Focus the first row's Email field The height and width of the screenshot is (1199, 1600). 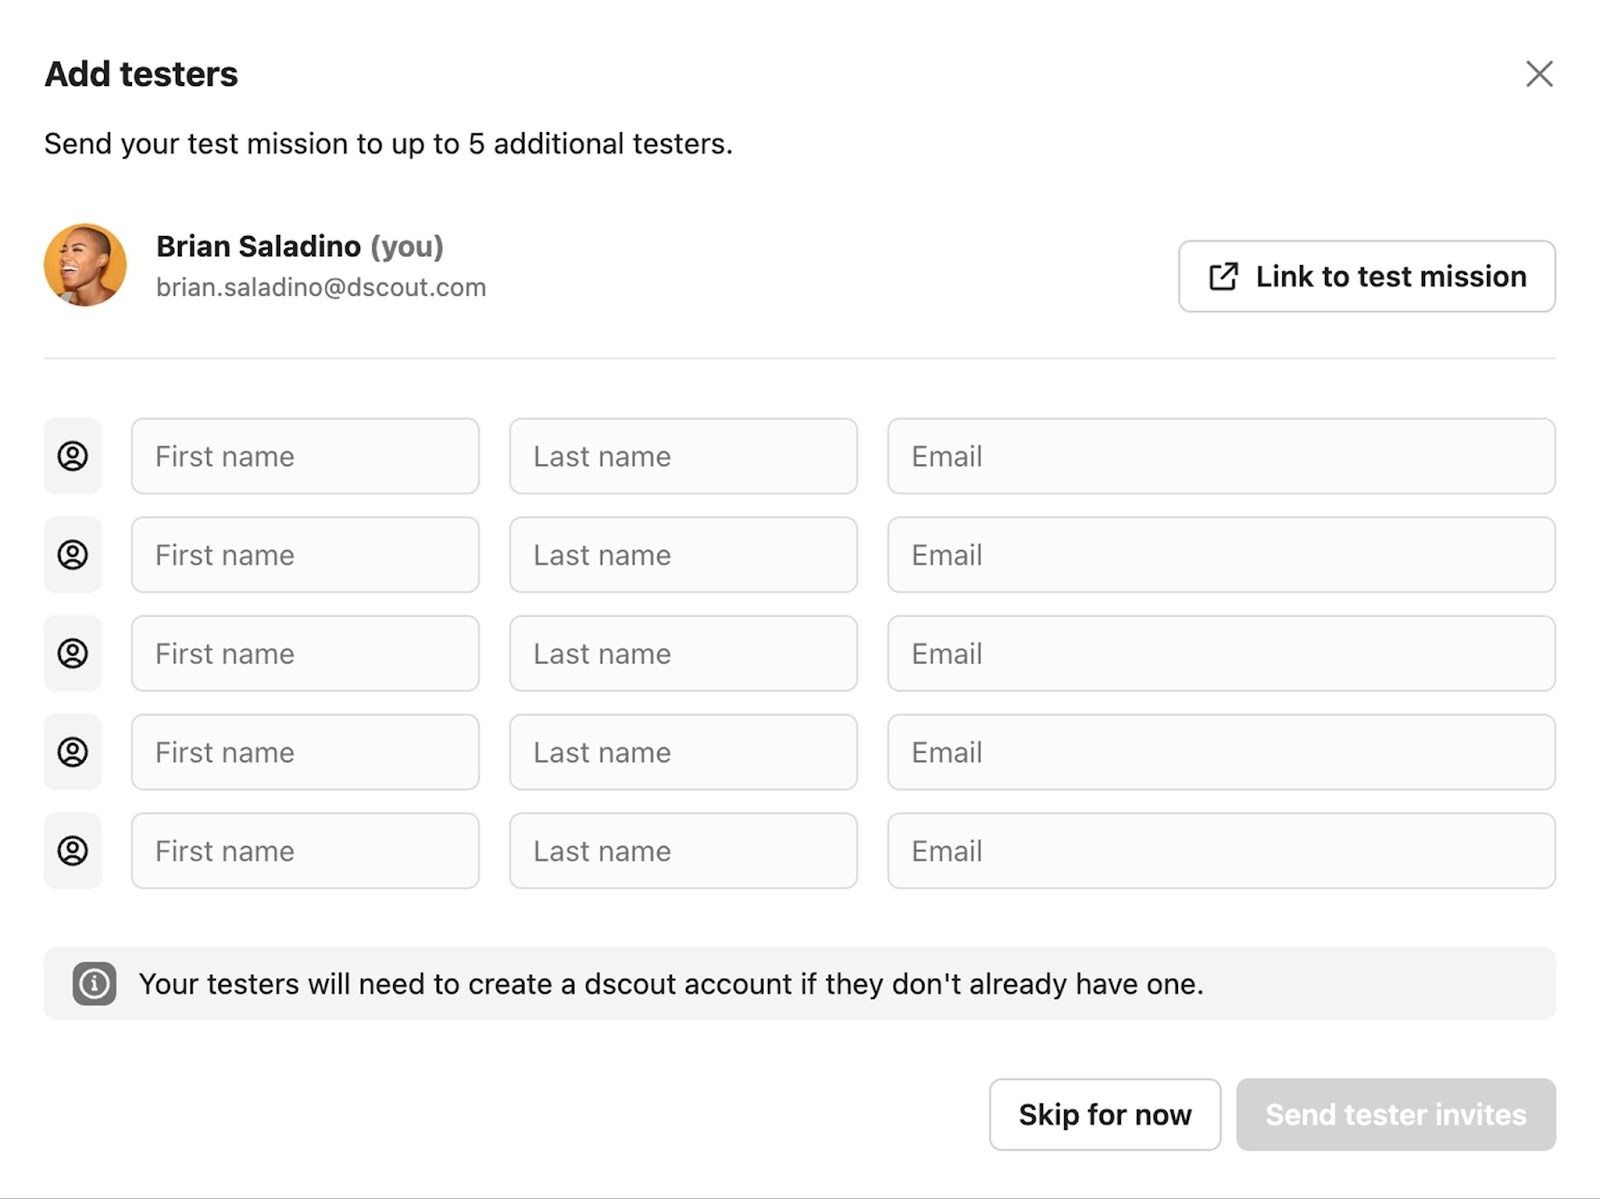tap(1221, 456)
